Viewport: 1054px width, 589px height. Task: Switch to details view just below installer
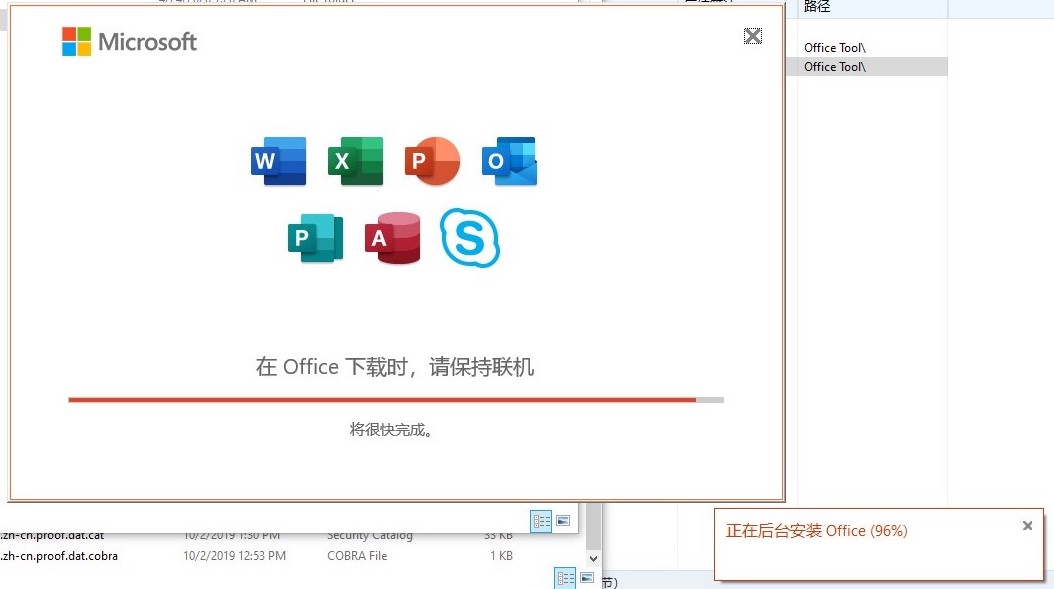[x=541, y=521]
